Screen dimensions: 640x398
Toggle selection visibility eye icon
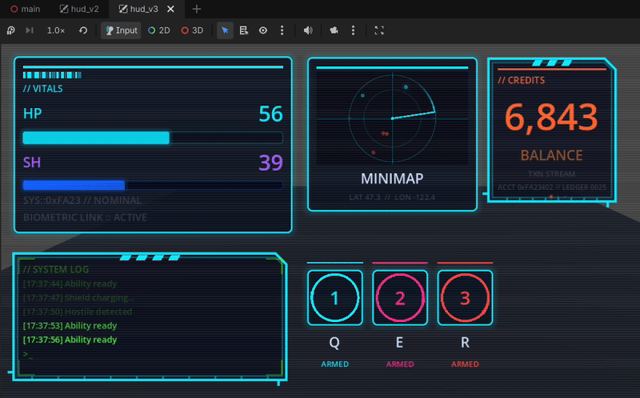(263, 30)
